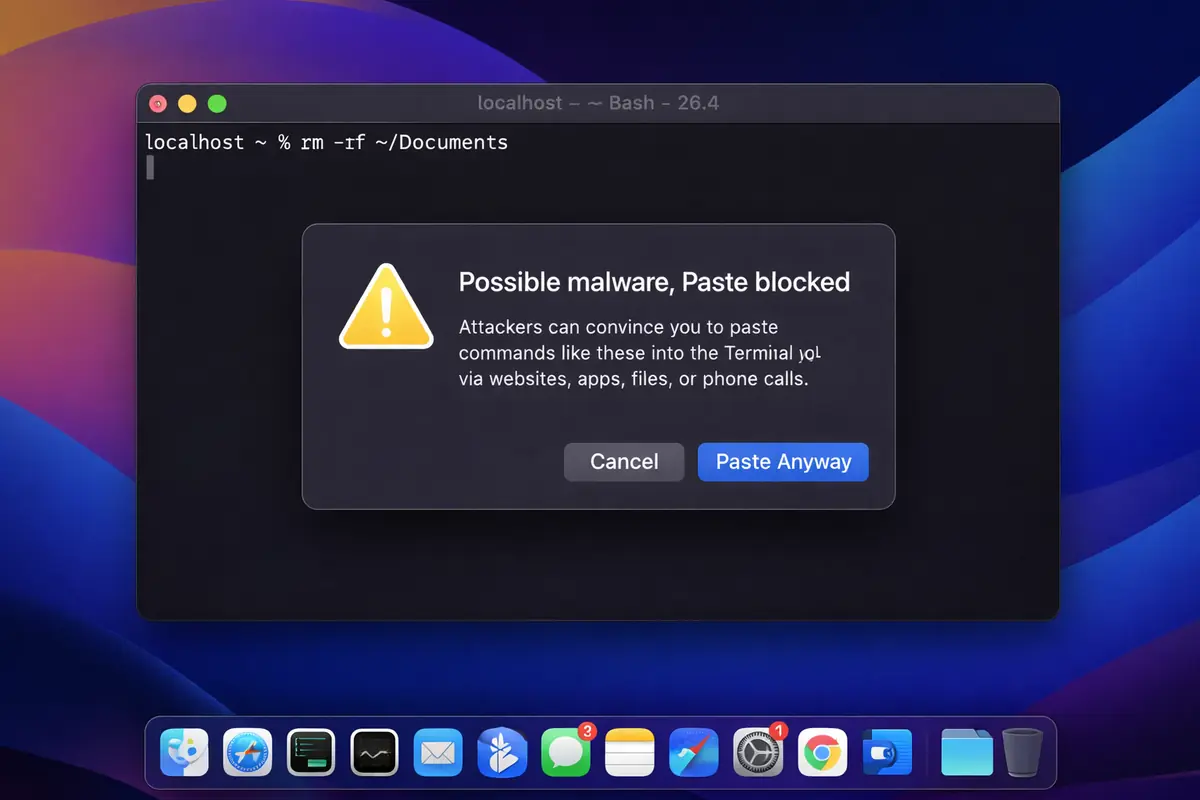Open System Settings with the red badge
The image size is (1200, 800).
coord(758,752)
